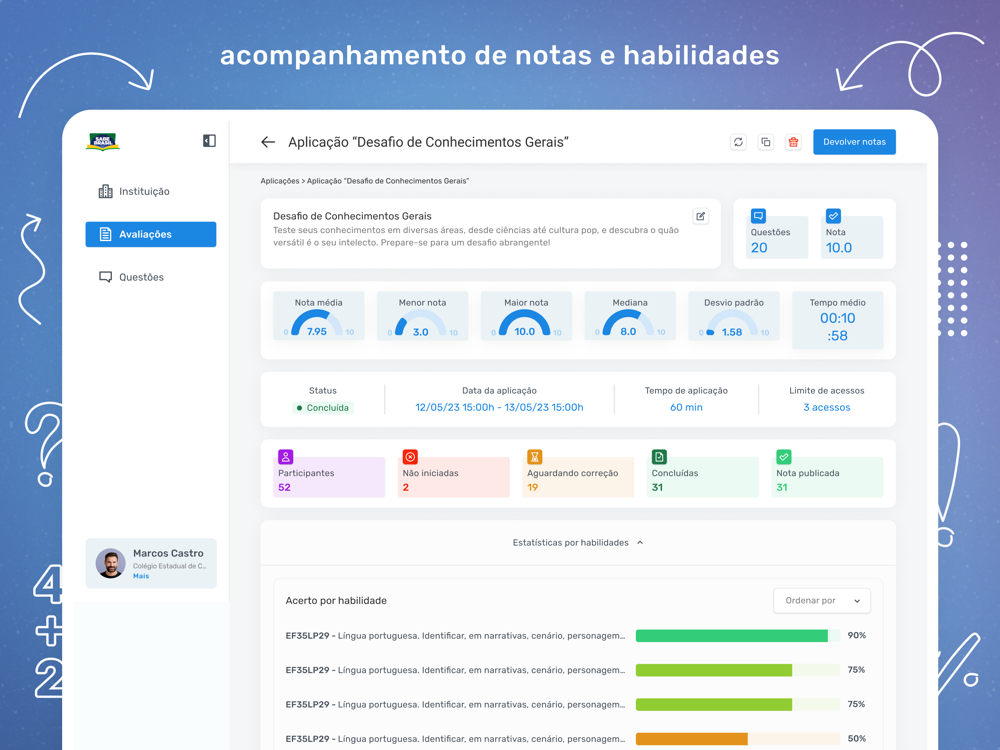
Task: Open Instituição in the sidebar
Action: [x=151, y=191]
